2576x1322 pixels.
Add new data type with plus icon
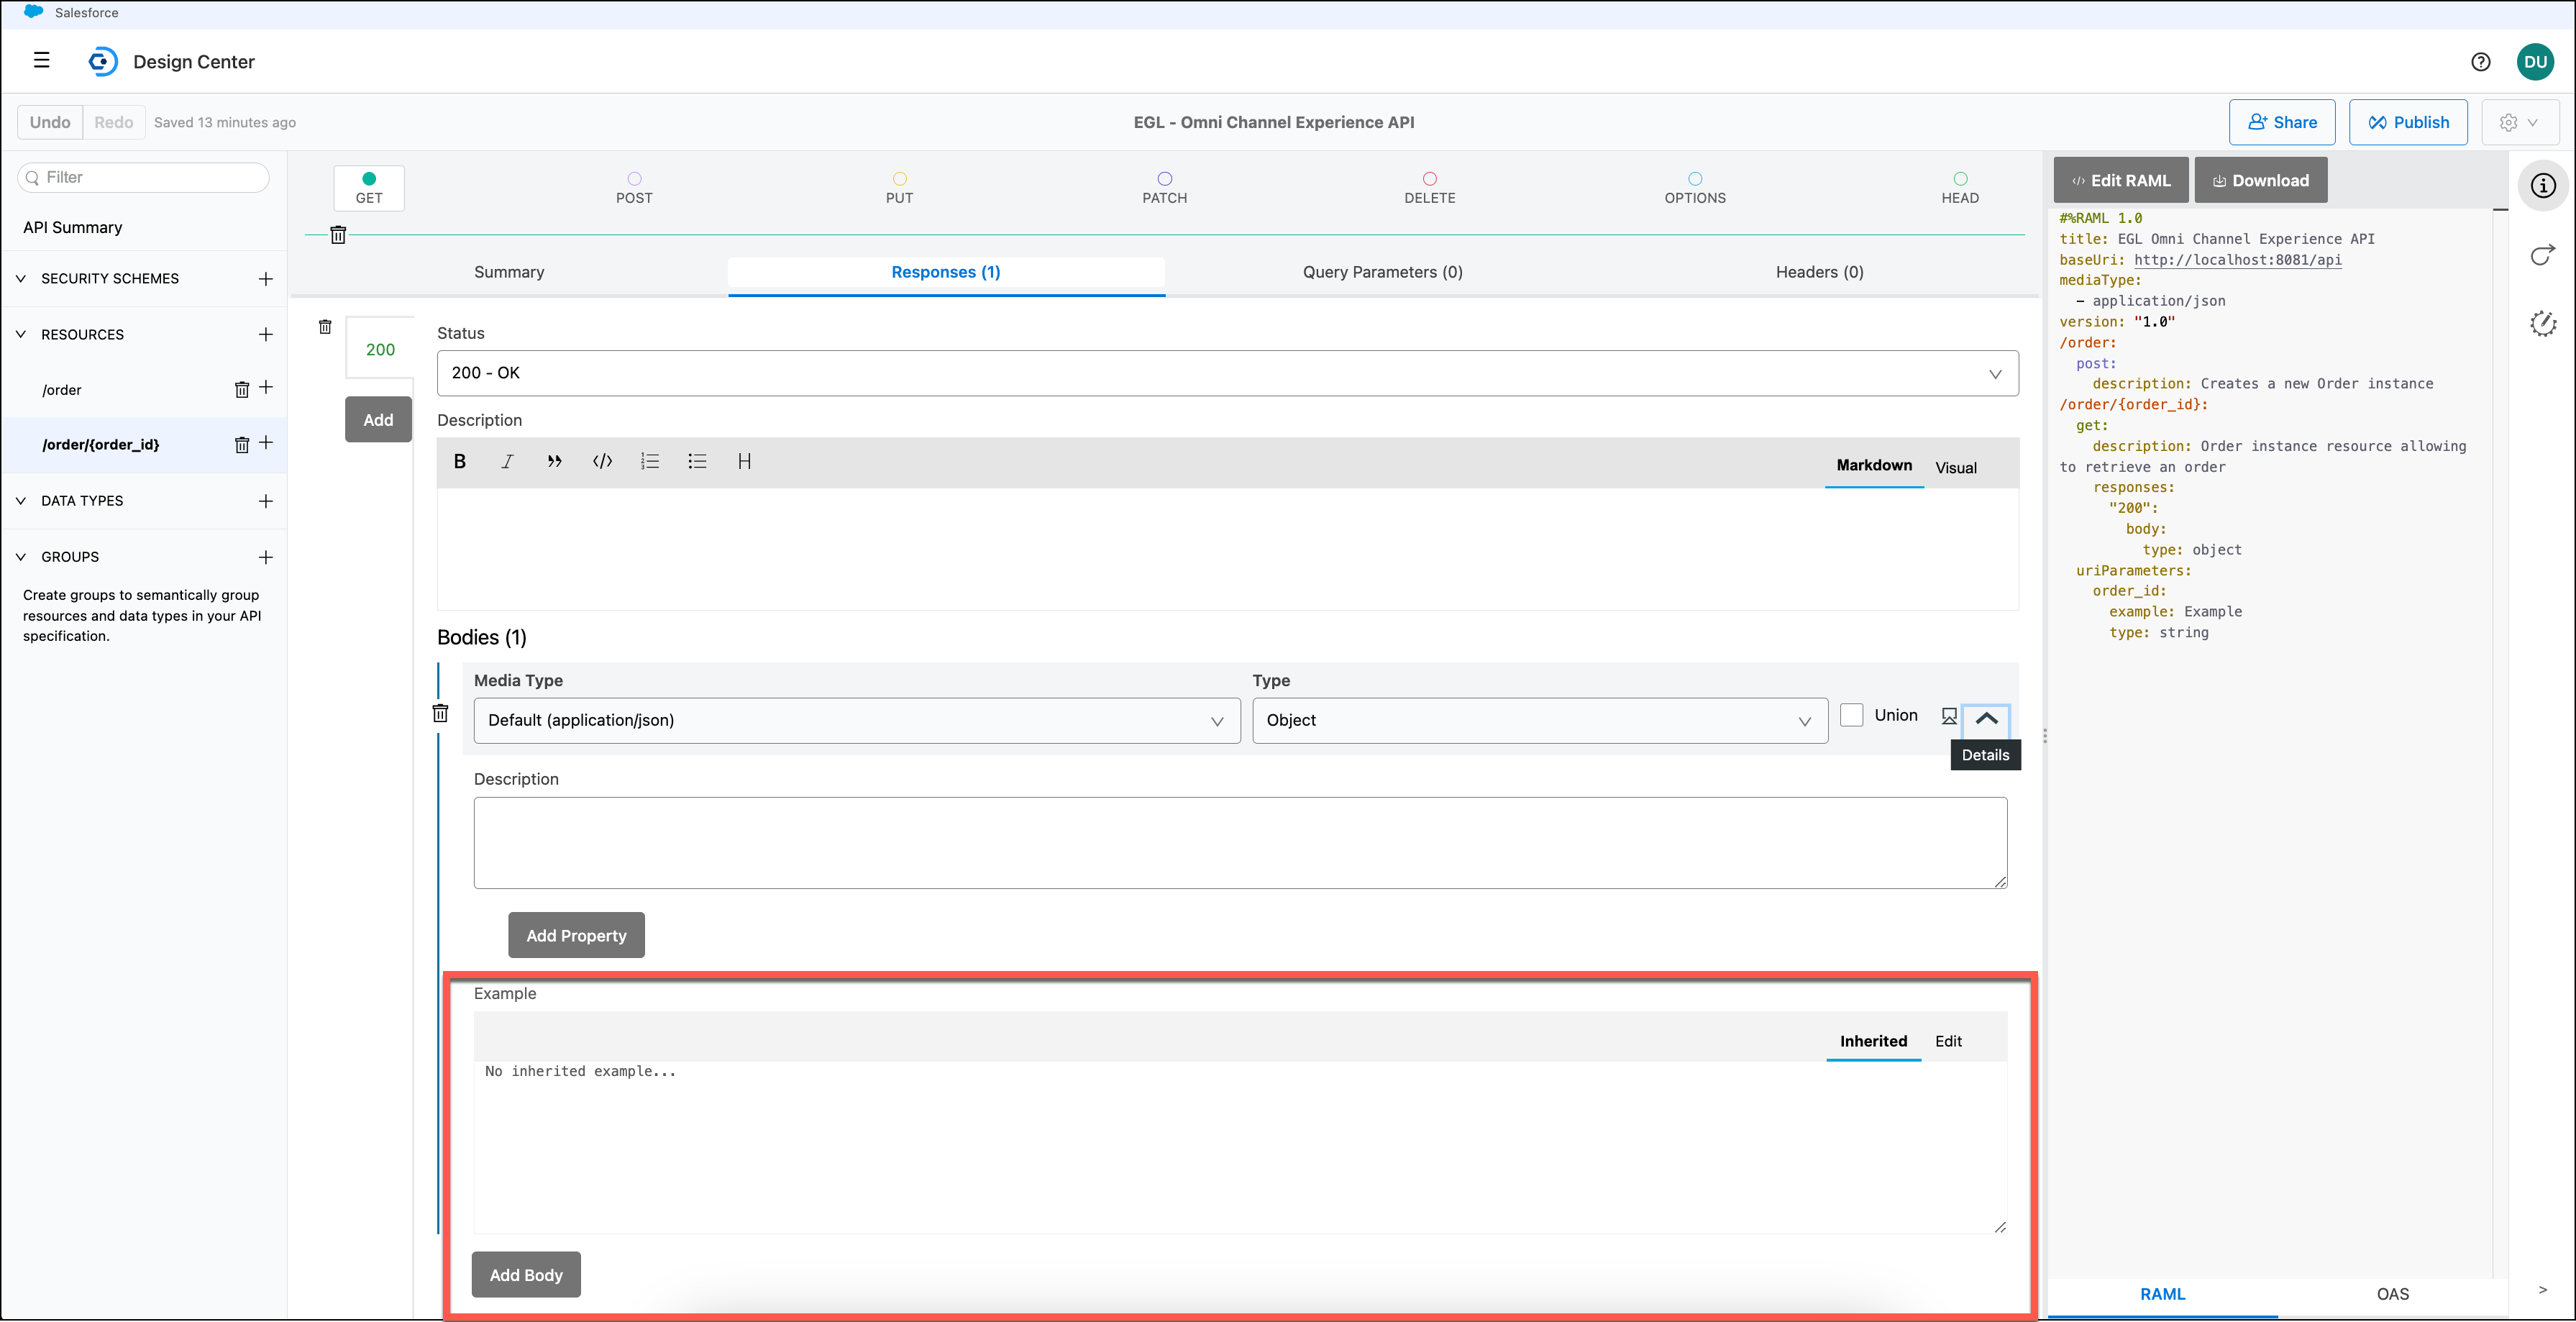pyautogui.click(x=266, y=501)
